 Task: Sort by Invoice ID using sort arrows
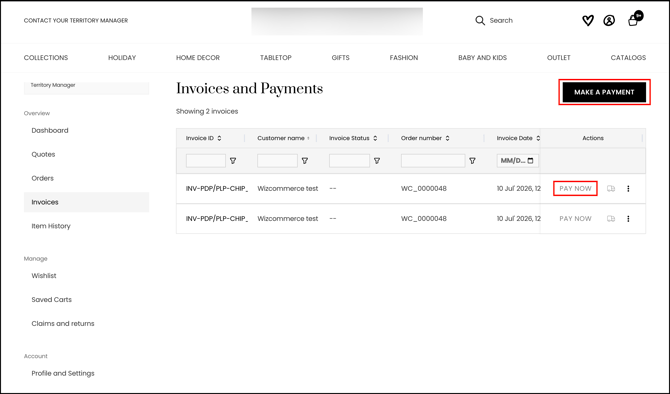[219, 138]
